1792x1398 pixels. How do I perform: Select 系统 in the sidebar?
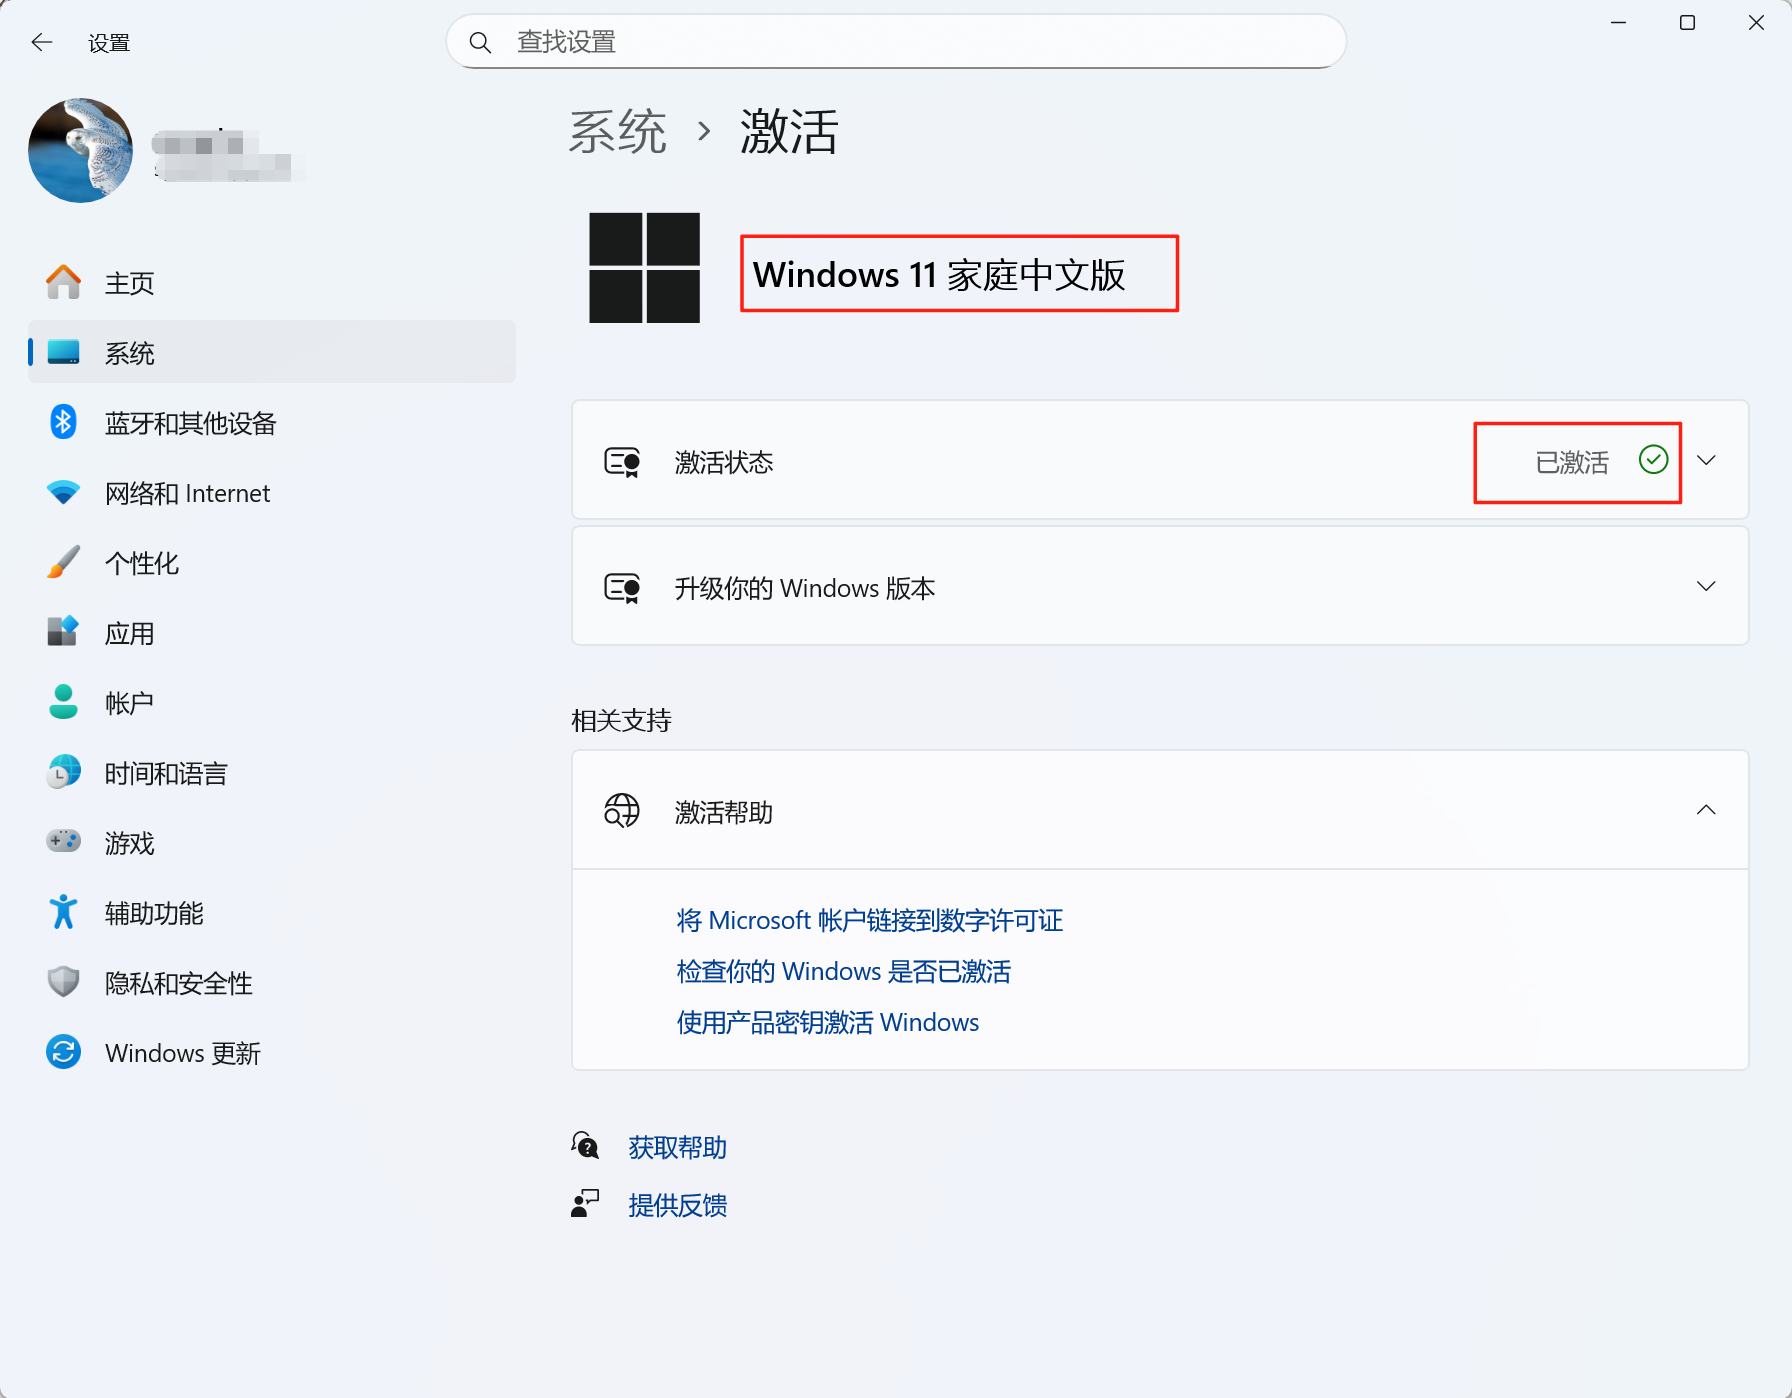pyautogui.click(x=272, y=352)
